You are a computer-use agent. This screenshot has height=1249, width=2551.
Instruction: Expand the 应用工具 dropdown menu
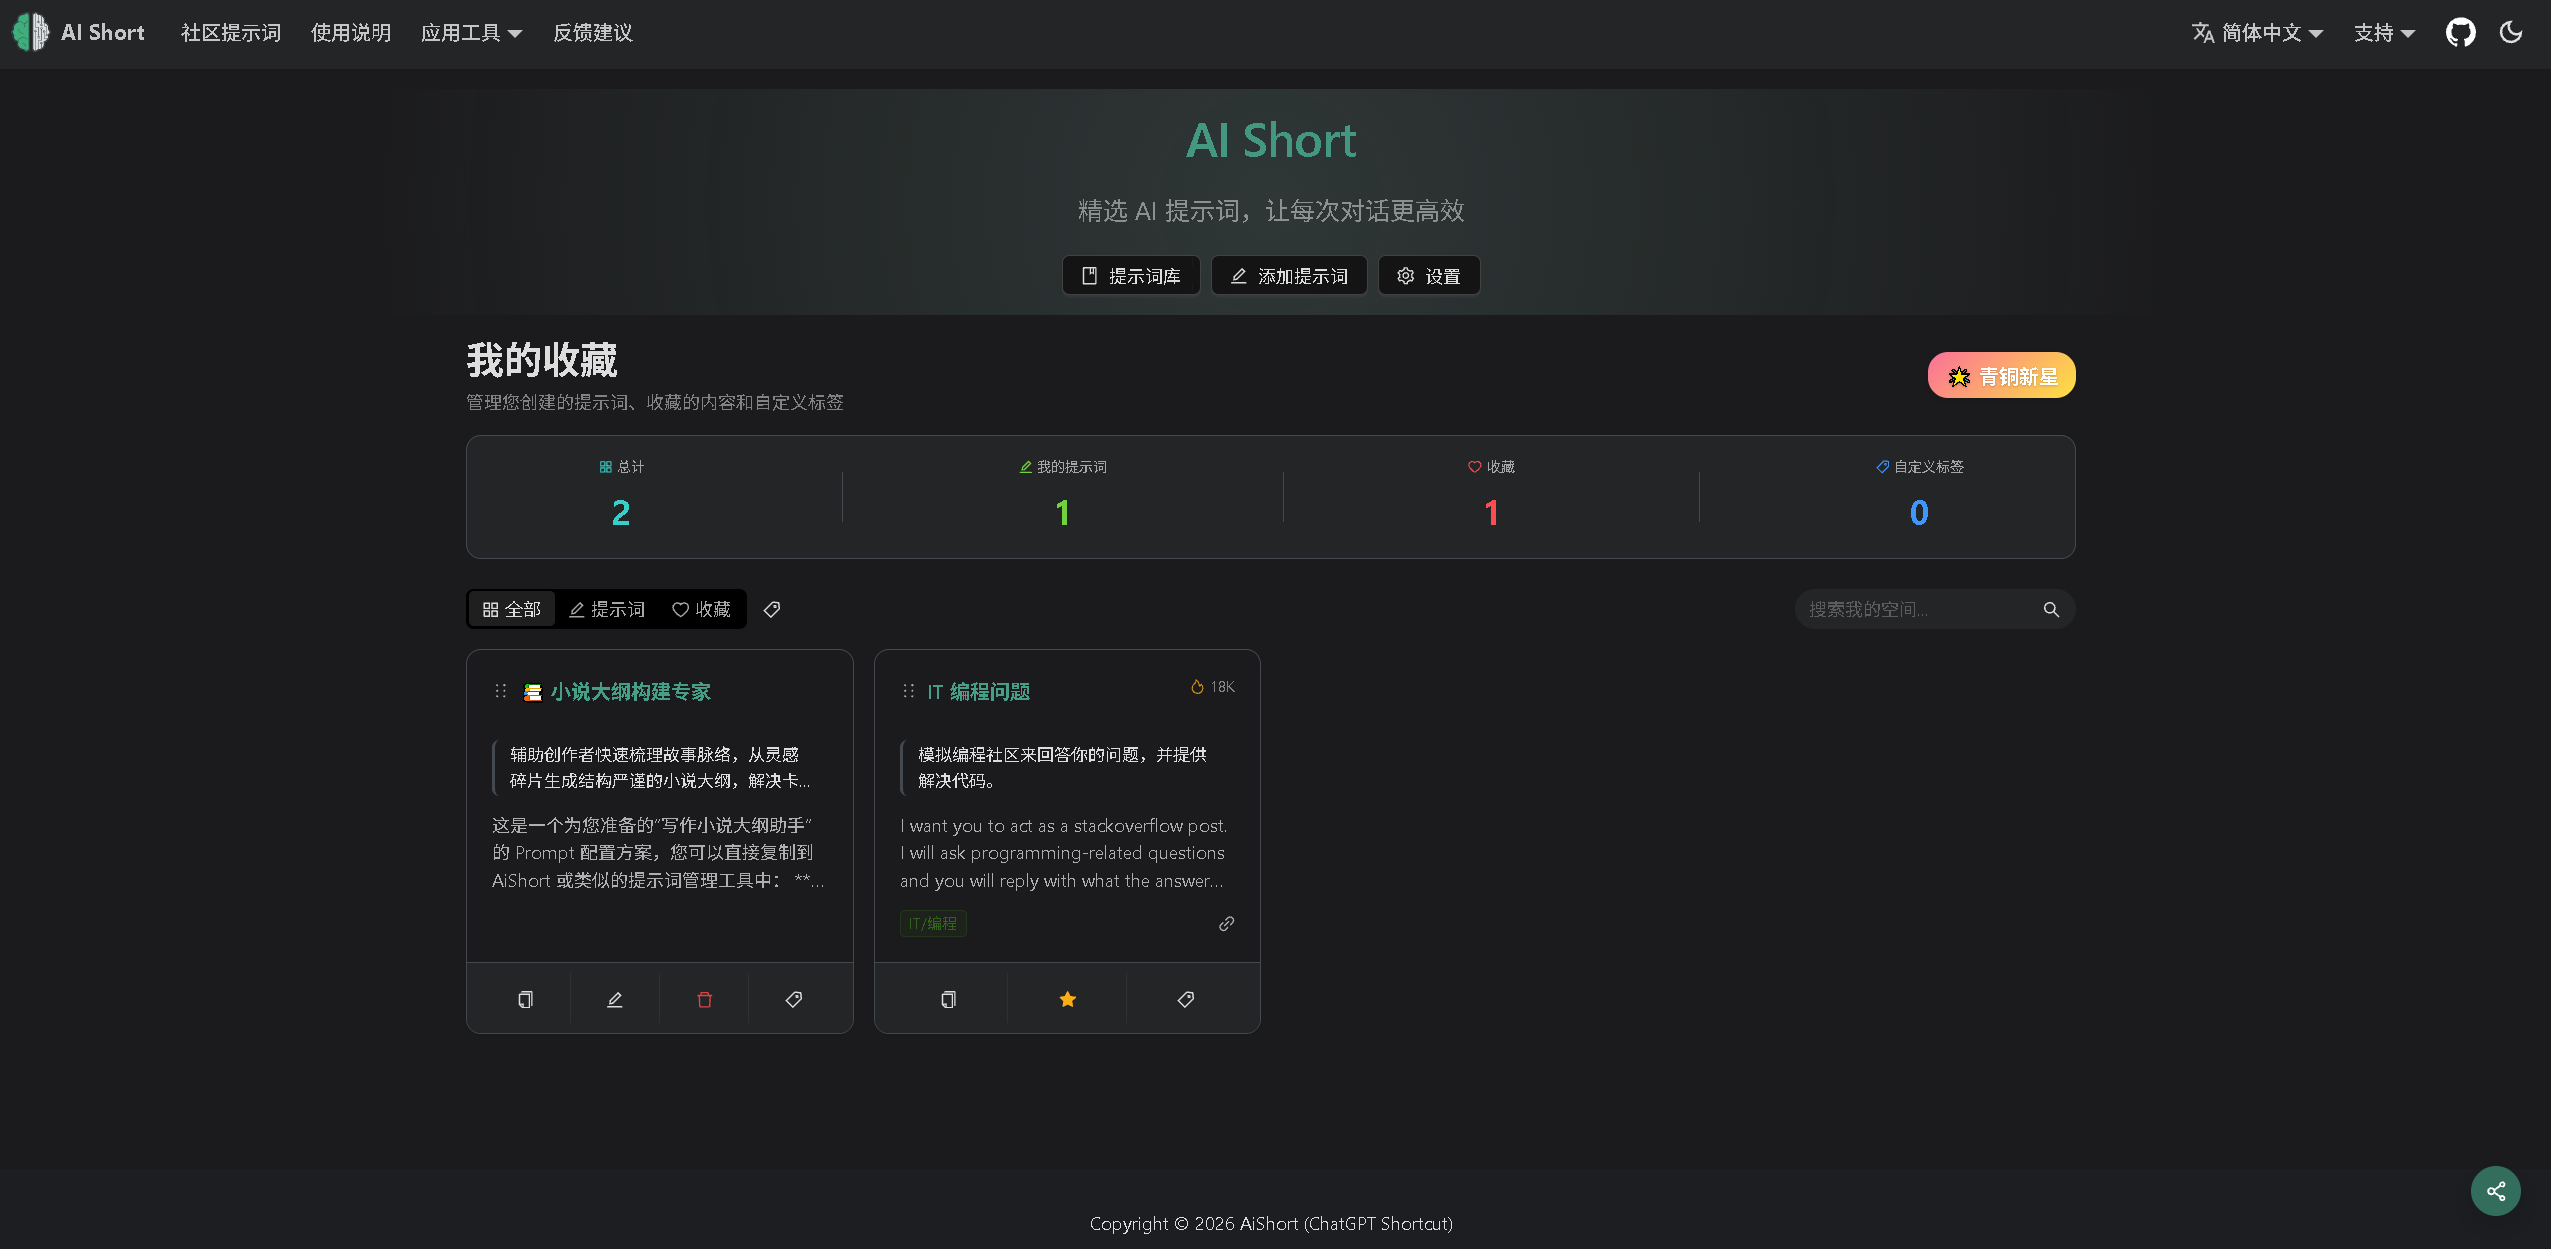[471, 33]
